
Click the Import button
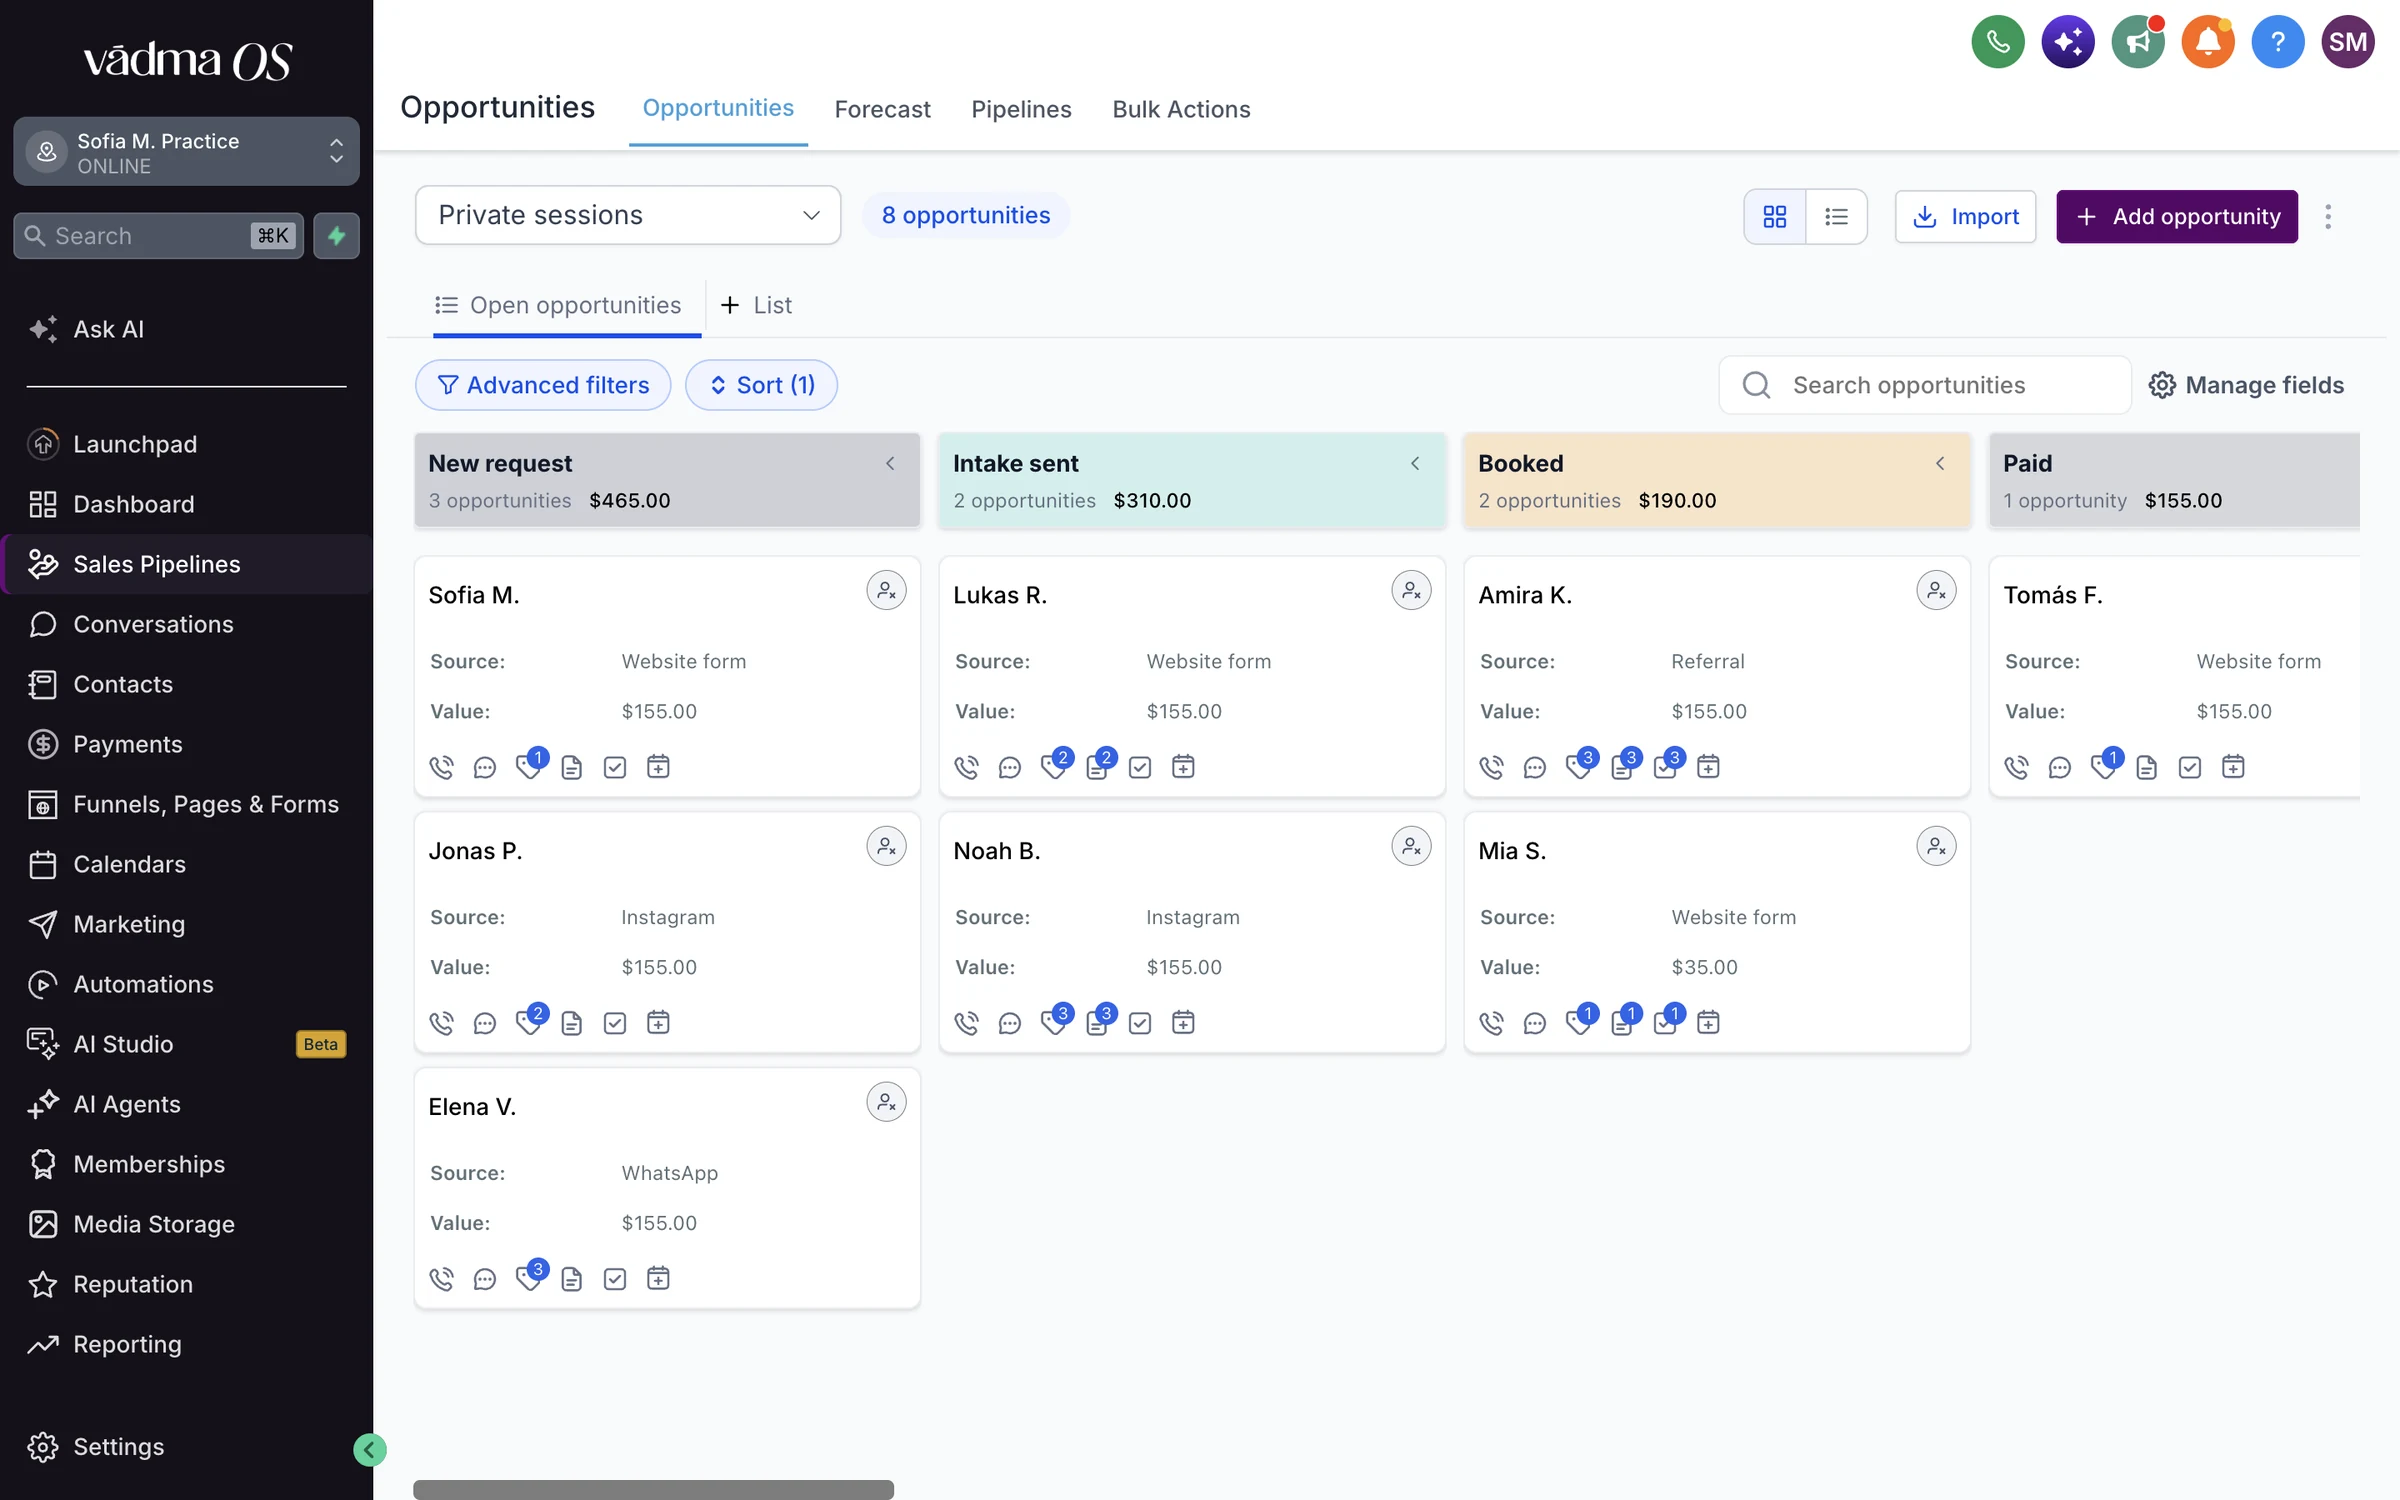tap(1965, 216)
